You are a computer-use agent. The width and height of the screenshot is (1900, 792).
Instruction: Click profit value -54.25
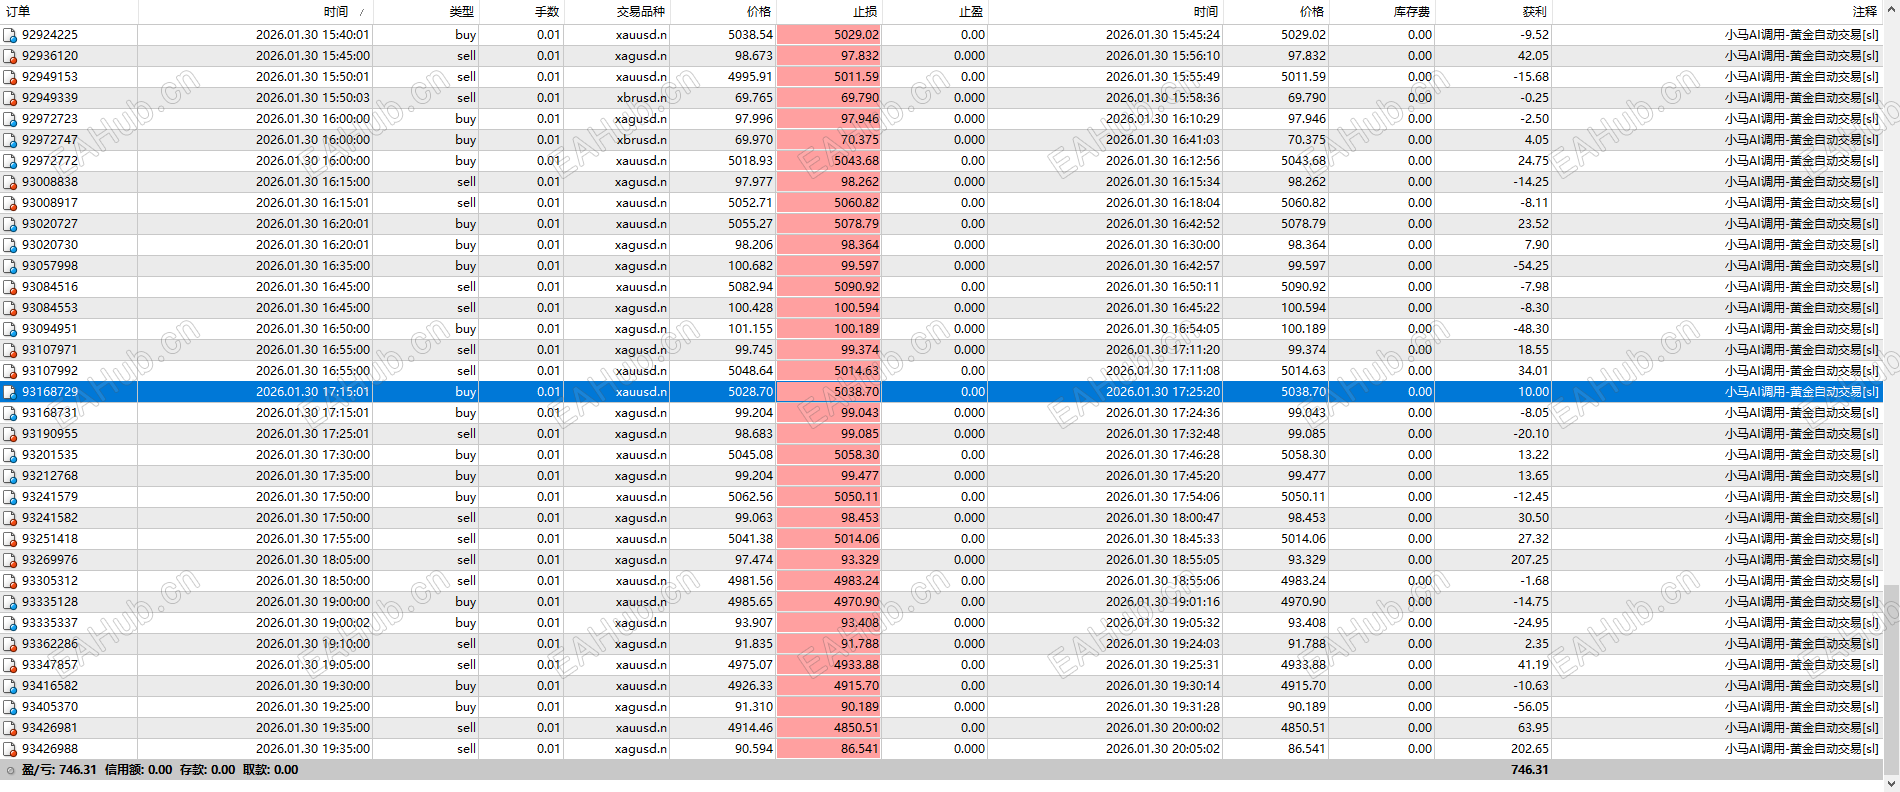coord(1531,266)
